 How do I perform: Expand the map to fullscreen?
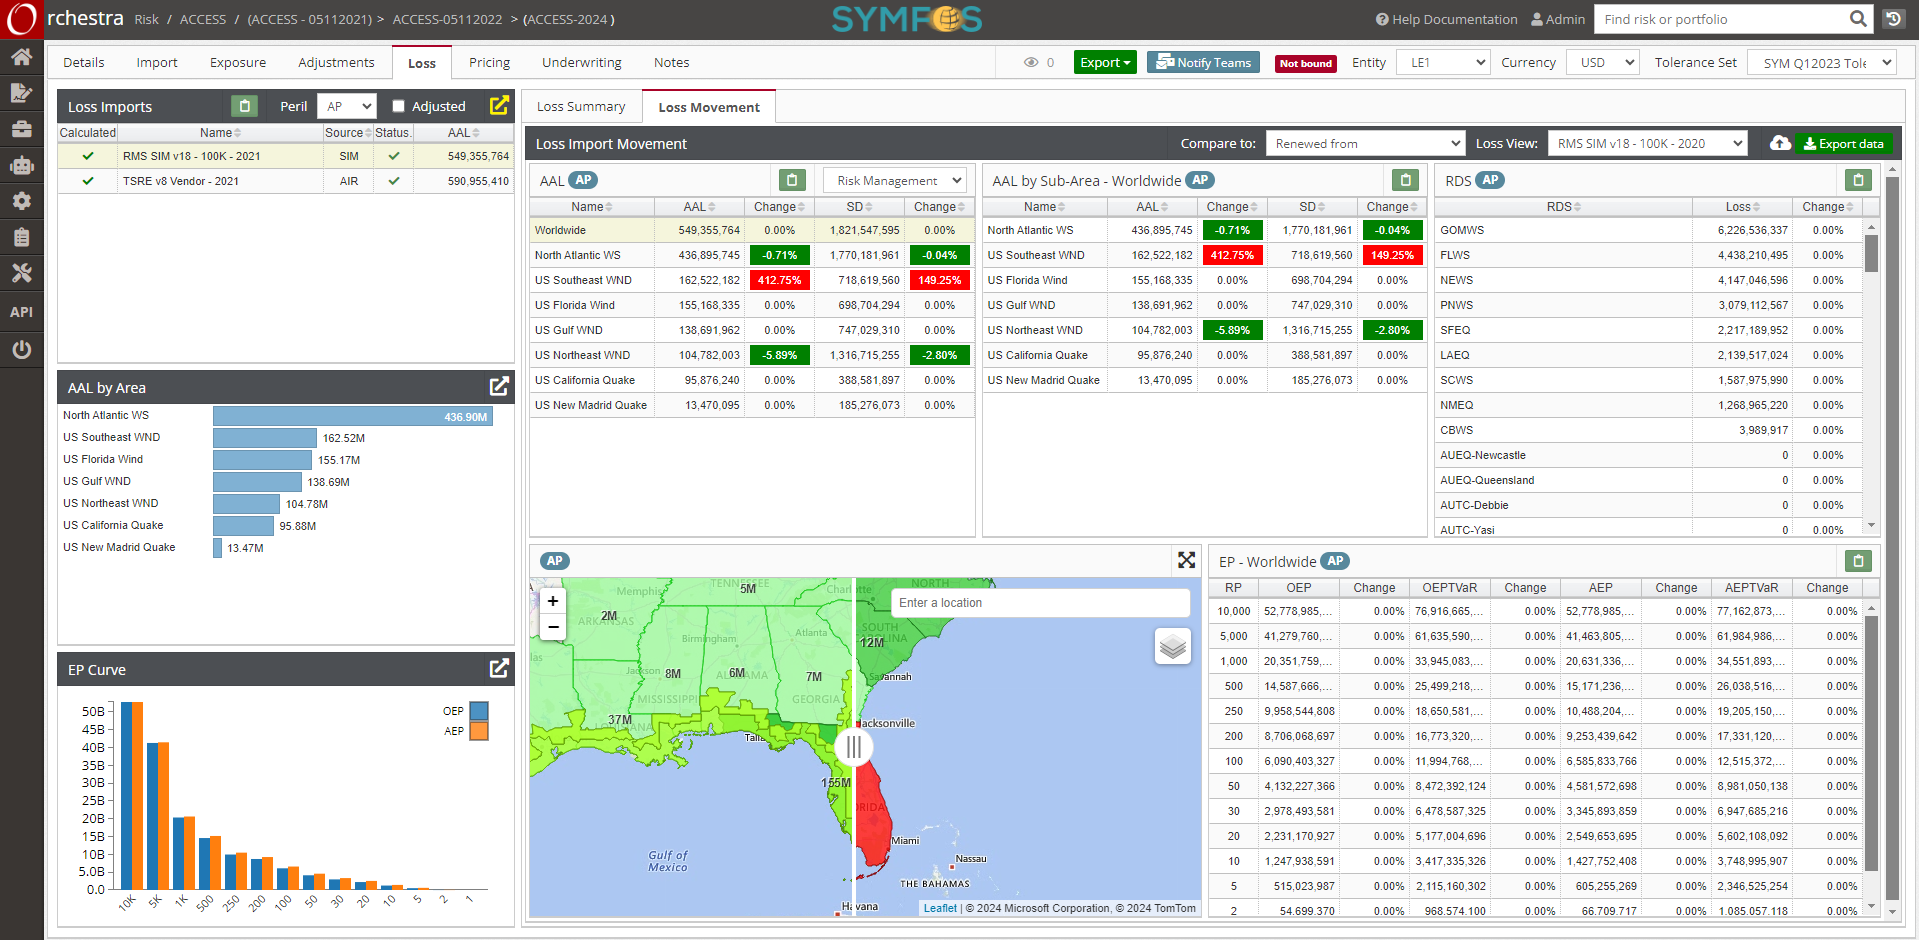pos(1186,561)
